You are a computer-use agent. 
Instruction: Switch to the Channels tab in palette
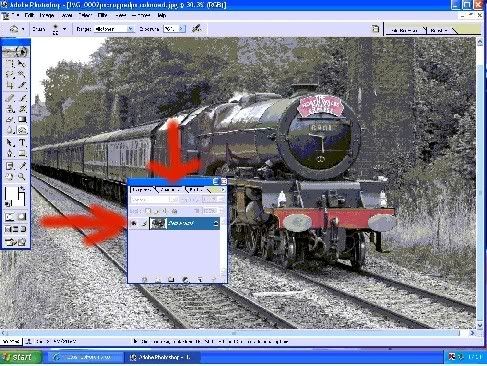click(170, 190)
